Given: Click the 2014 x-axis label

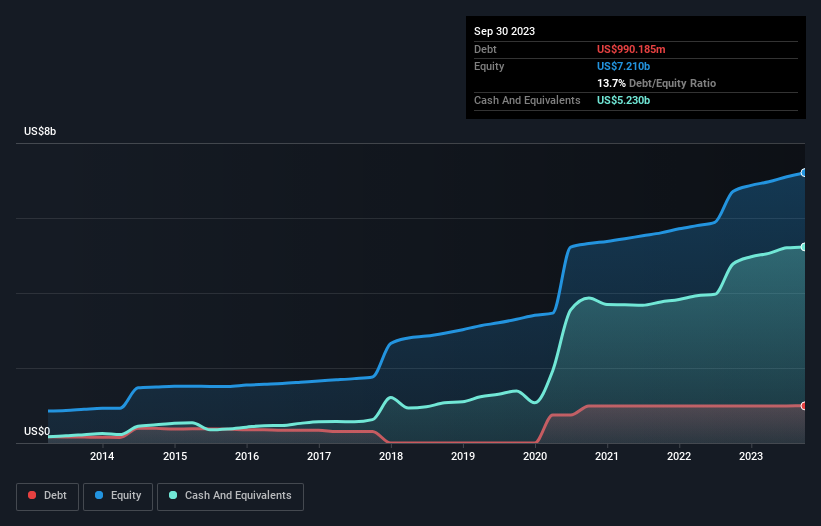Looking at the screenshot, I should [102, 456].
